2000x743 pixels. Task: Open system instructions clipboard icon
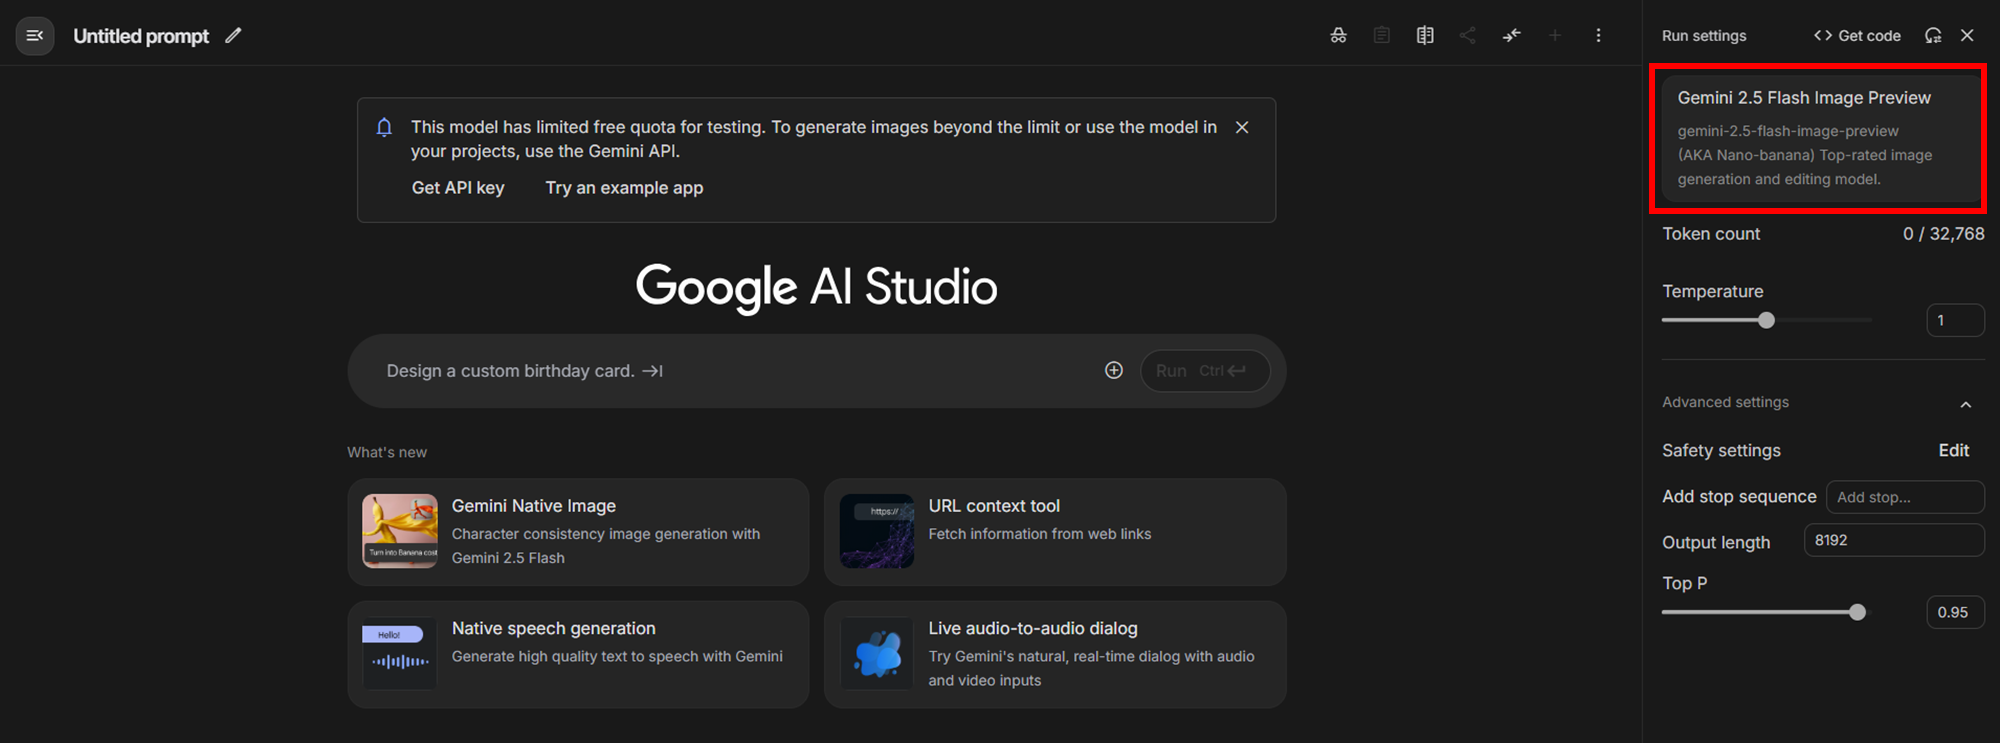click(x=1382, y=36)
